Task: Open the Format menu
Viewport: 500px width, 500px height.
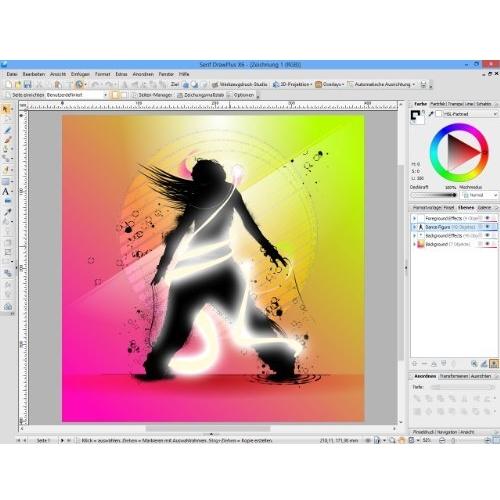Action: 102,74
